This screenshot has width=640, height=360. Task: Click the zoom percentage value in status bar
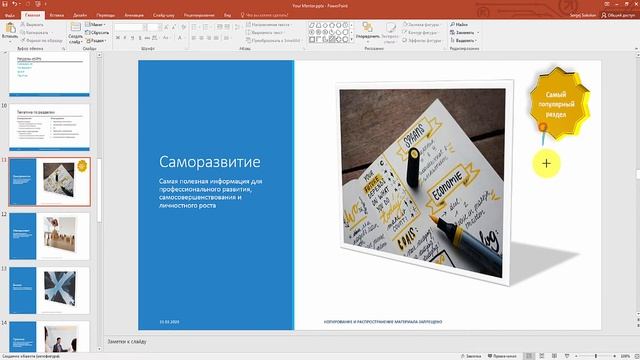(625, 356)
